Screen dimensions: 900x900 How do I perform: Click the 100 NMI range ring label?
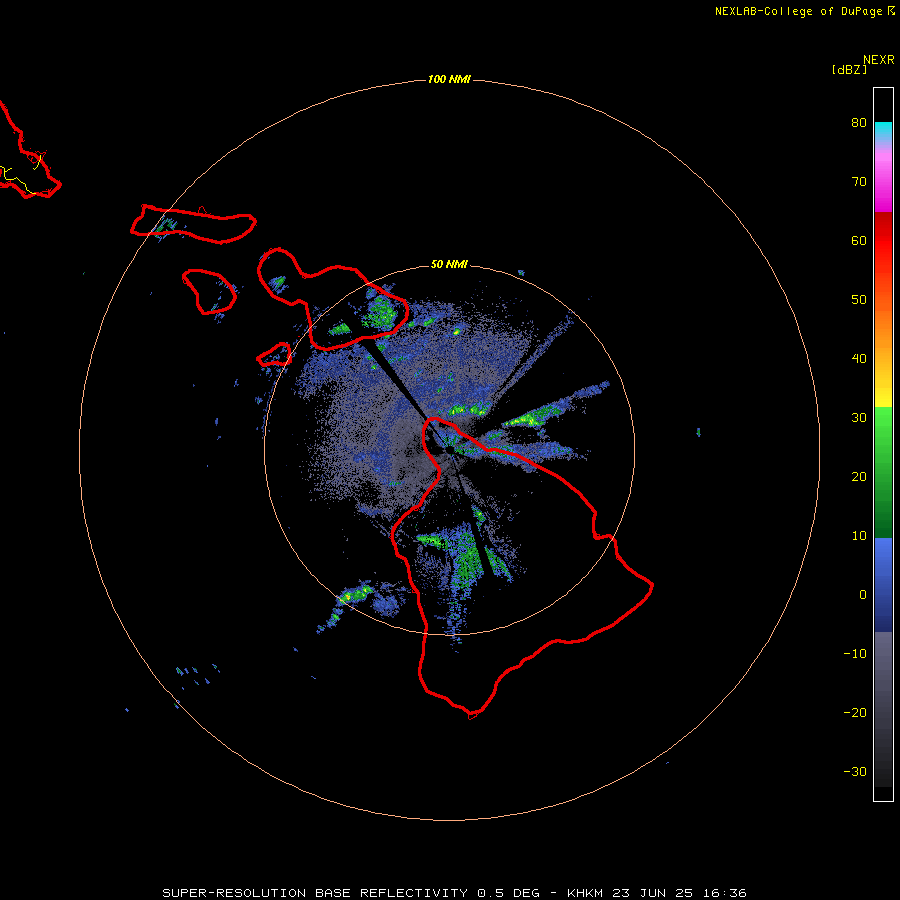449,79
